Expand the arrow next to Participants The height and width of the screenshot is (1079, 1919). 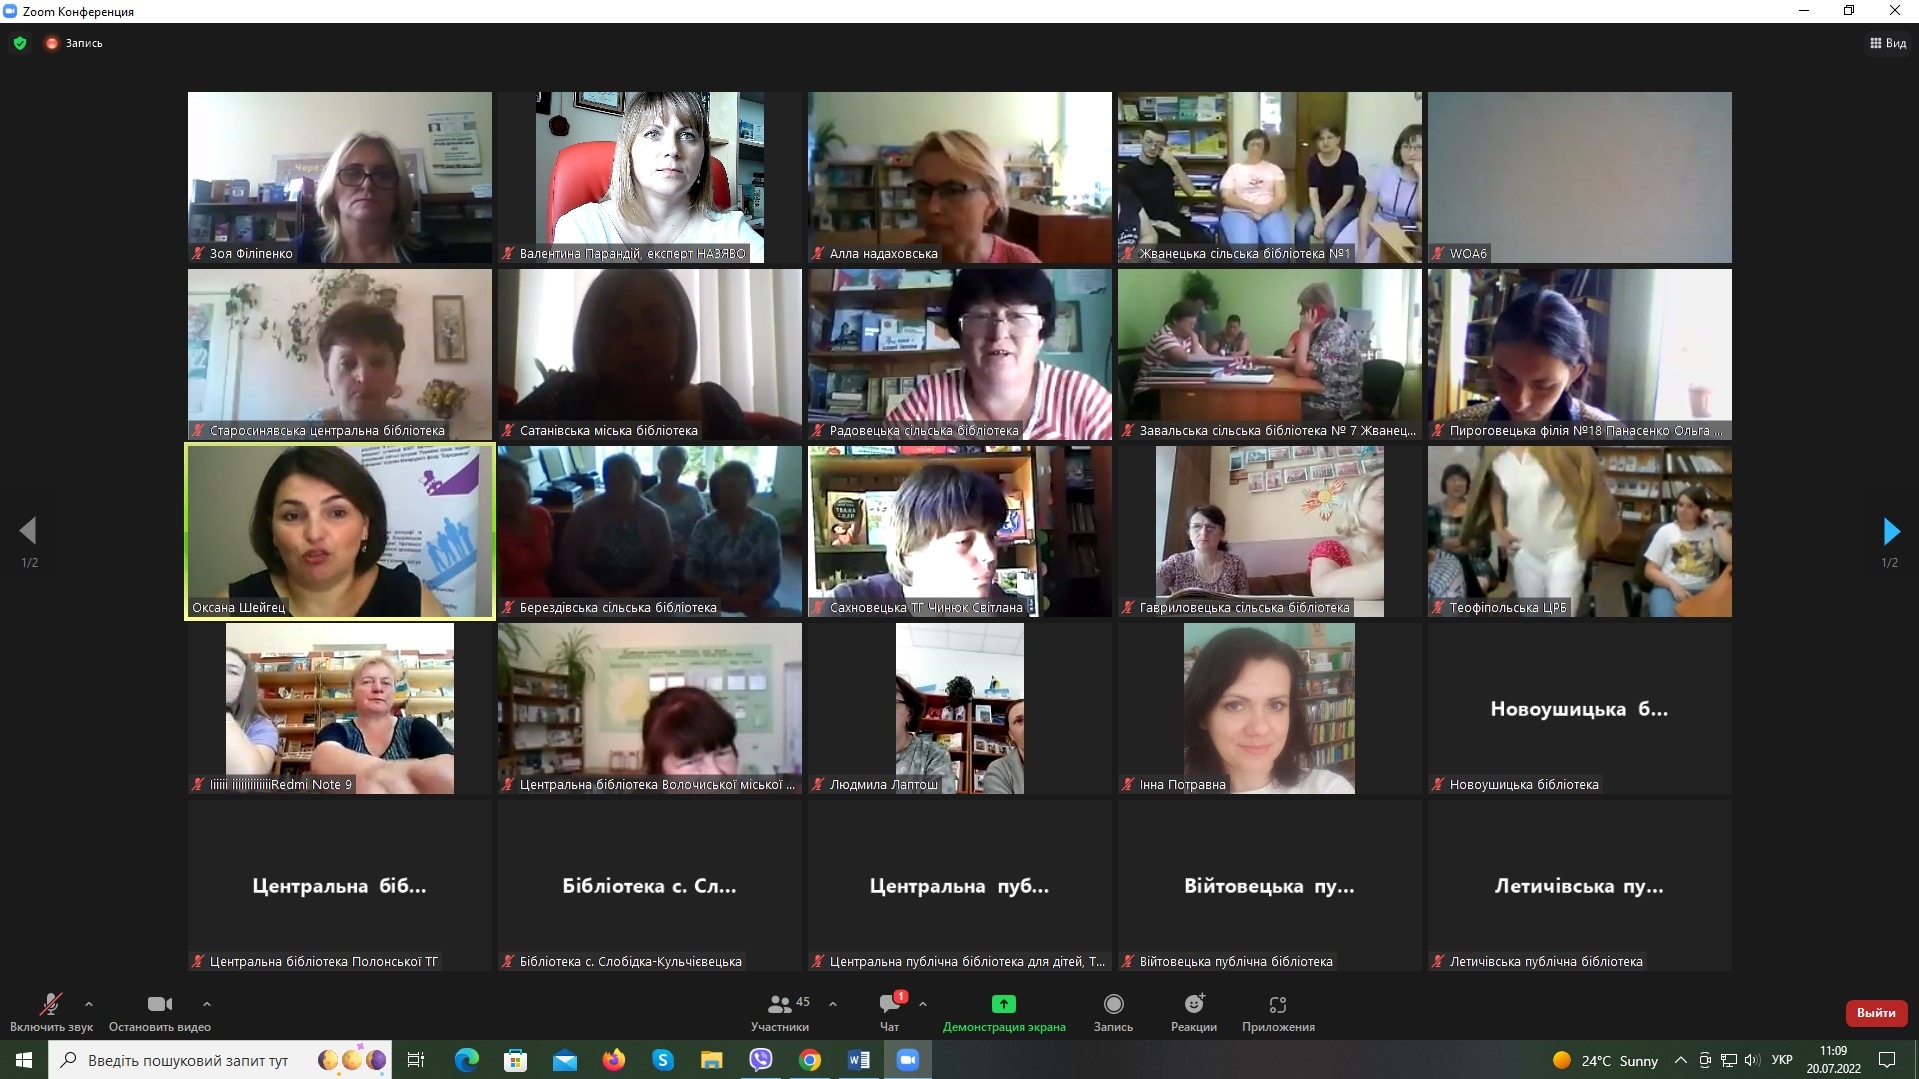(833, 1003)
